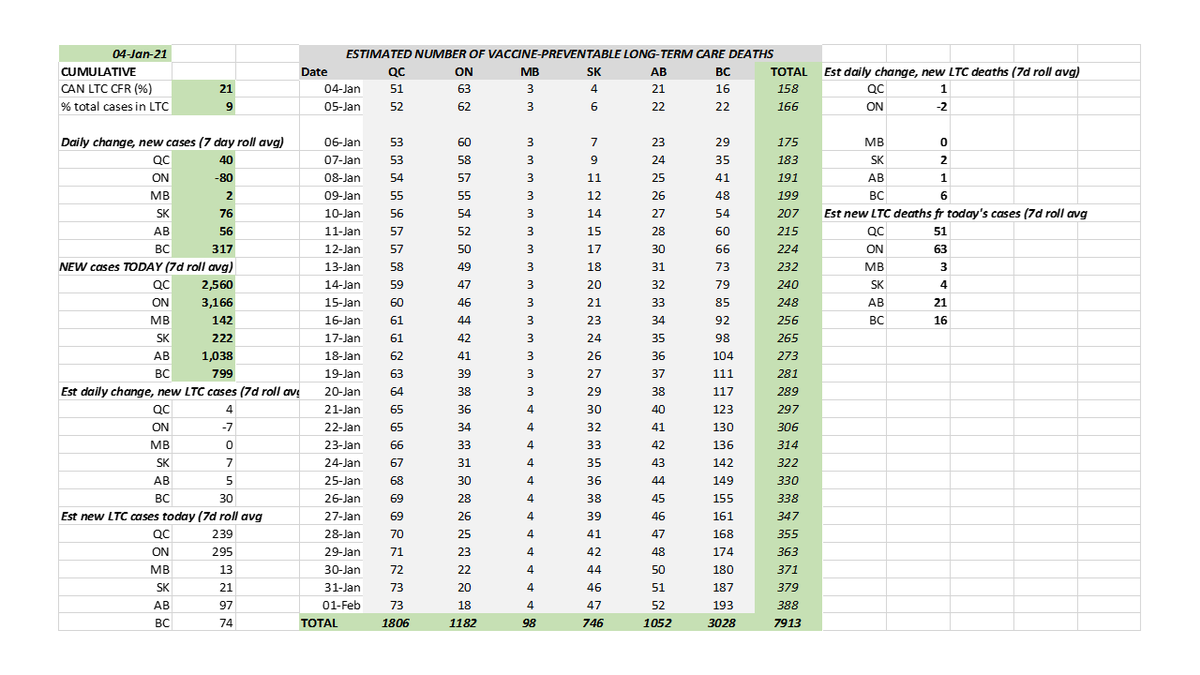Screen dimensions: 1200x675
Task: Click the CUMULATIVE header cell
Action: (115, 71)
